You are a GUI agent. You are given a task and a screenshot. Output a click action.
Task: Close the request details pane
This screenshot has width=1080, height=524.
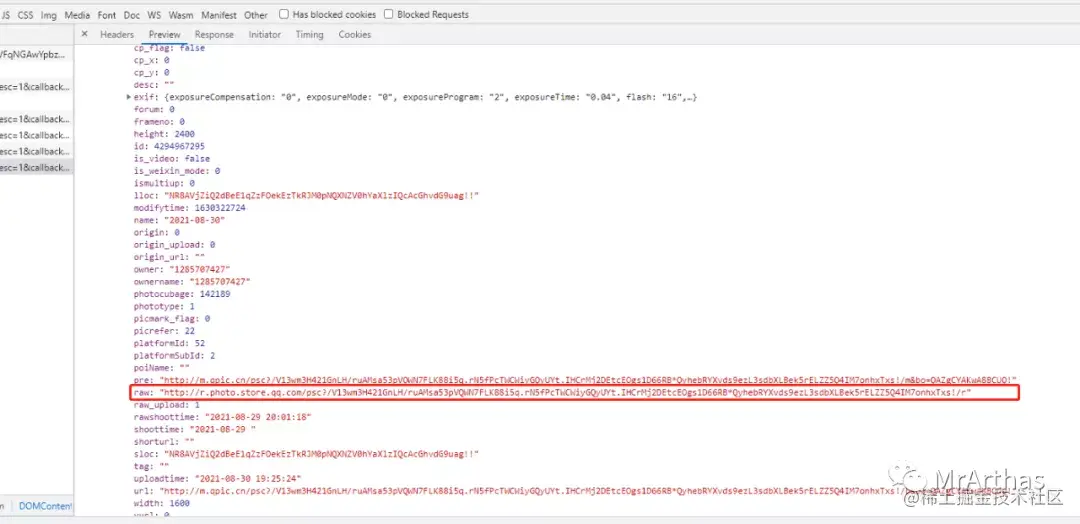pos(84,34)
